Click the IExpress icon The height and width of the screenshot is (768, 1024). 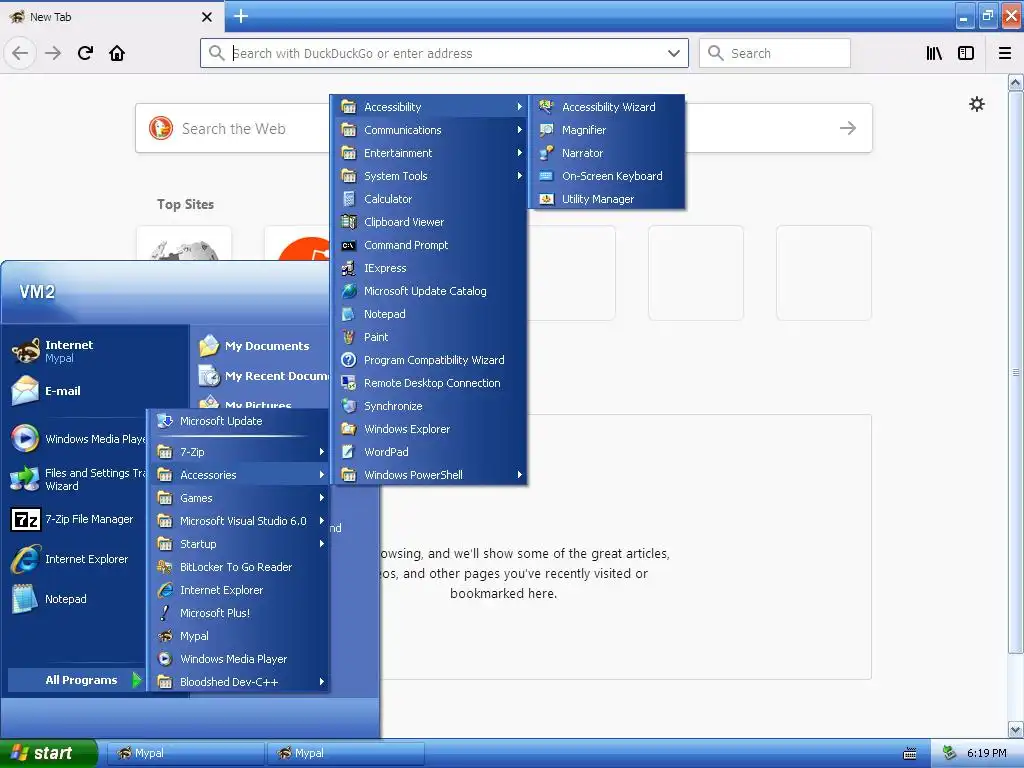pyautogui.click(x=349, y=268)
